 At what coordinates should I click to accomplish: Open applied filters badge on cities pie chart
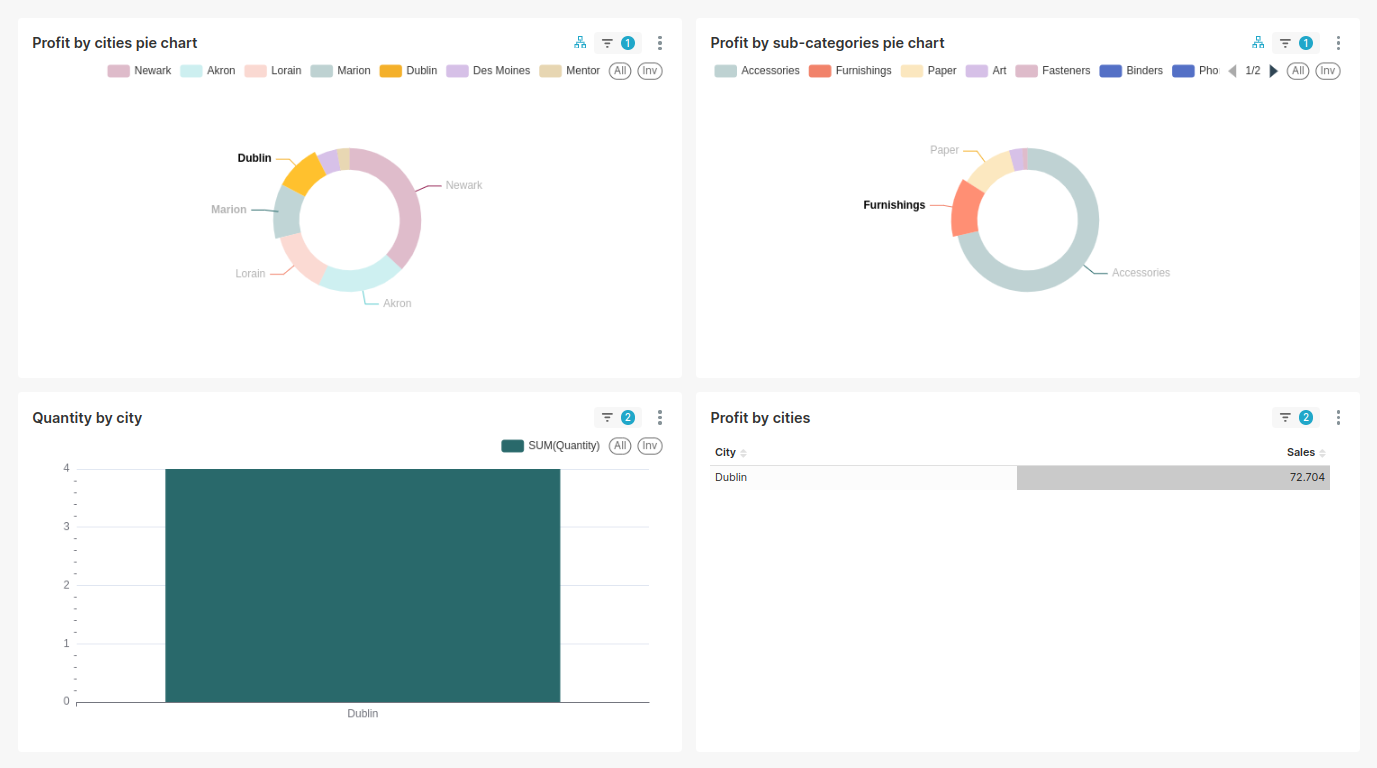618,43
